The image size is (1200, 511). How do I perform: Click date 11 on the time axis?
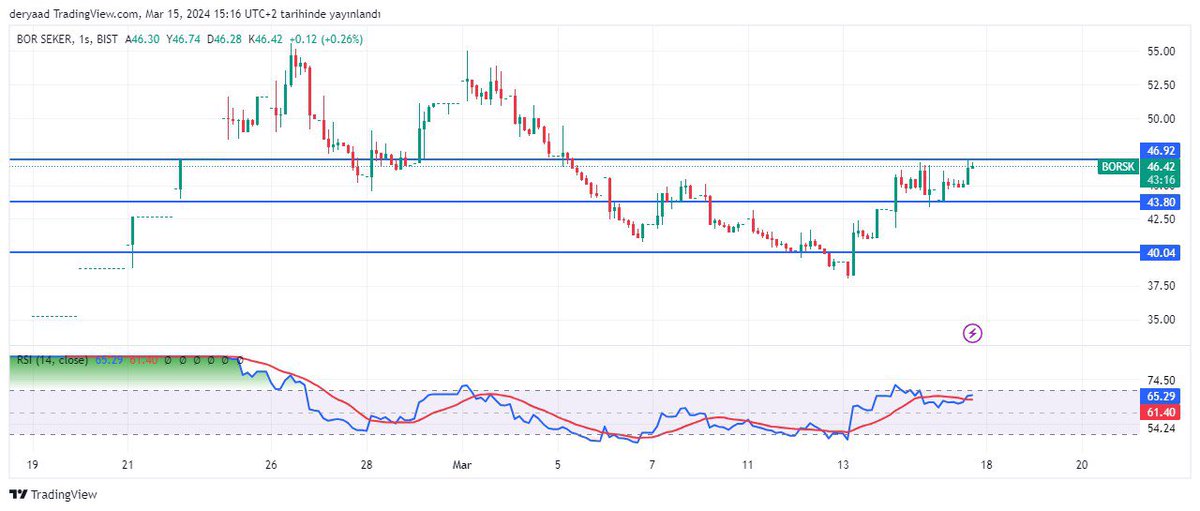tap(747, 465)
